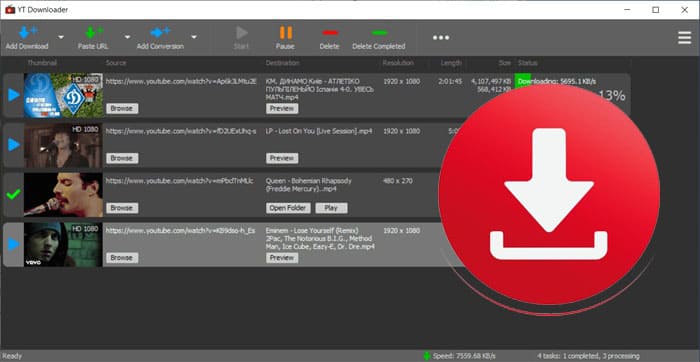Click Open Folder for Queen Bohemian Rhapsody
The width and height of the screenshot is (700, 362).
[288, 208]
